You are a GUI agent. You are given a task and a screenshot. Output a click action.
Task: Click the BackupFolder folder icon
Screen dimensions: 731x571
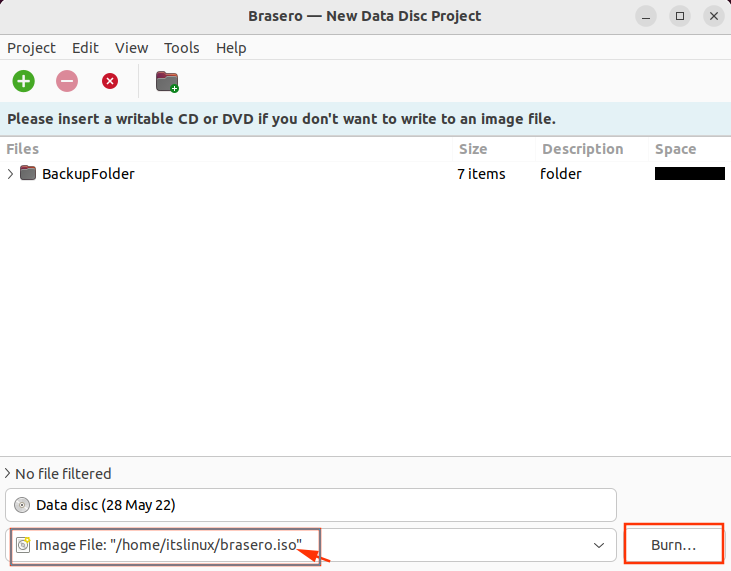point(28,173)
